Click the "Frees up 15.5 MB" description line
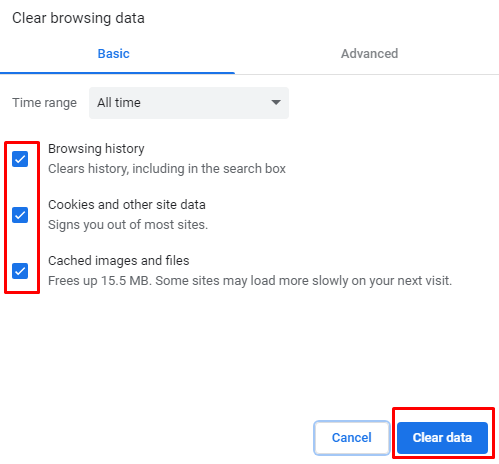The width and height of the screenshot is (499, 464). click(x=250, y=281)
